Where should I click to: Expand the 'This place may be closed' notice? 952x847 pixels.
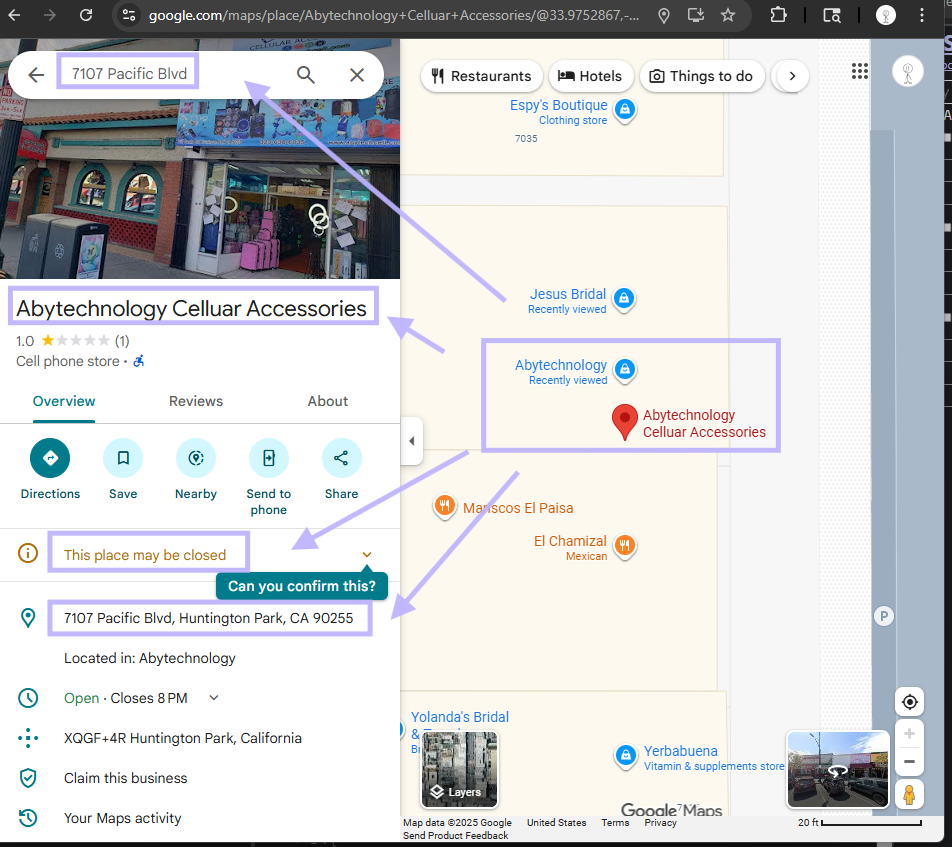pyautogui.click(x=367, y=555)
